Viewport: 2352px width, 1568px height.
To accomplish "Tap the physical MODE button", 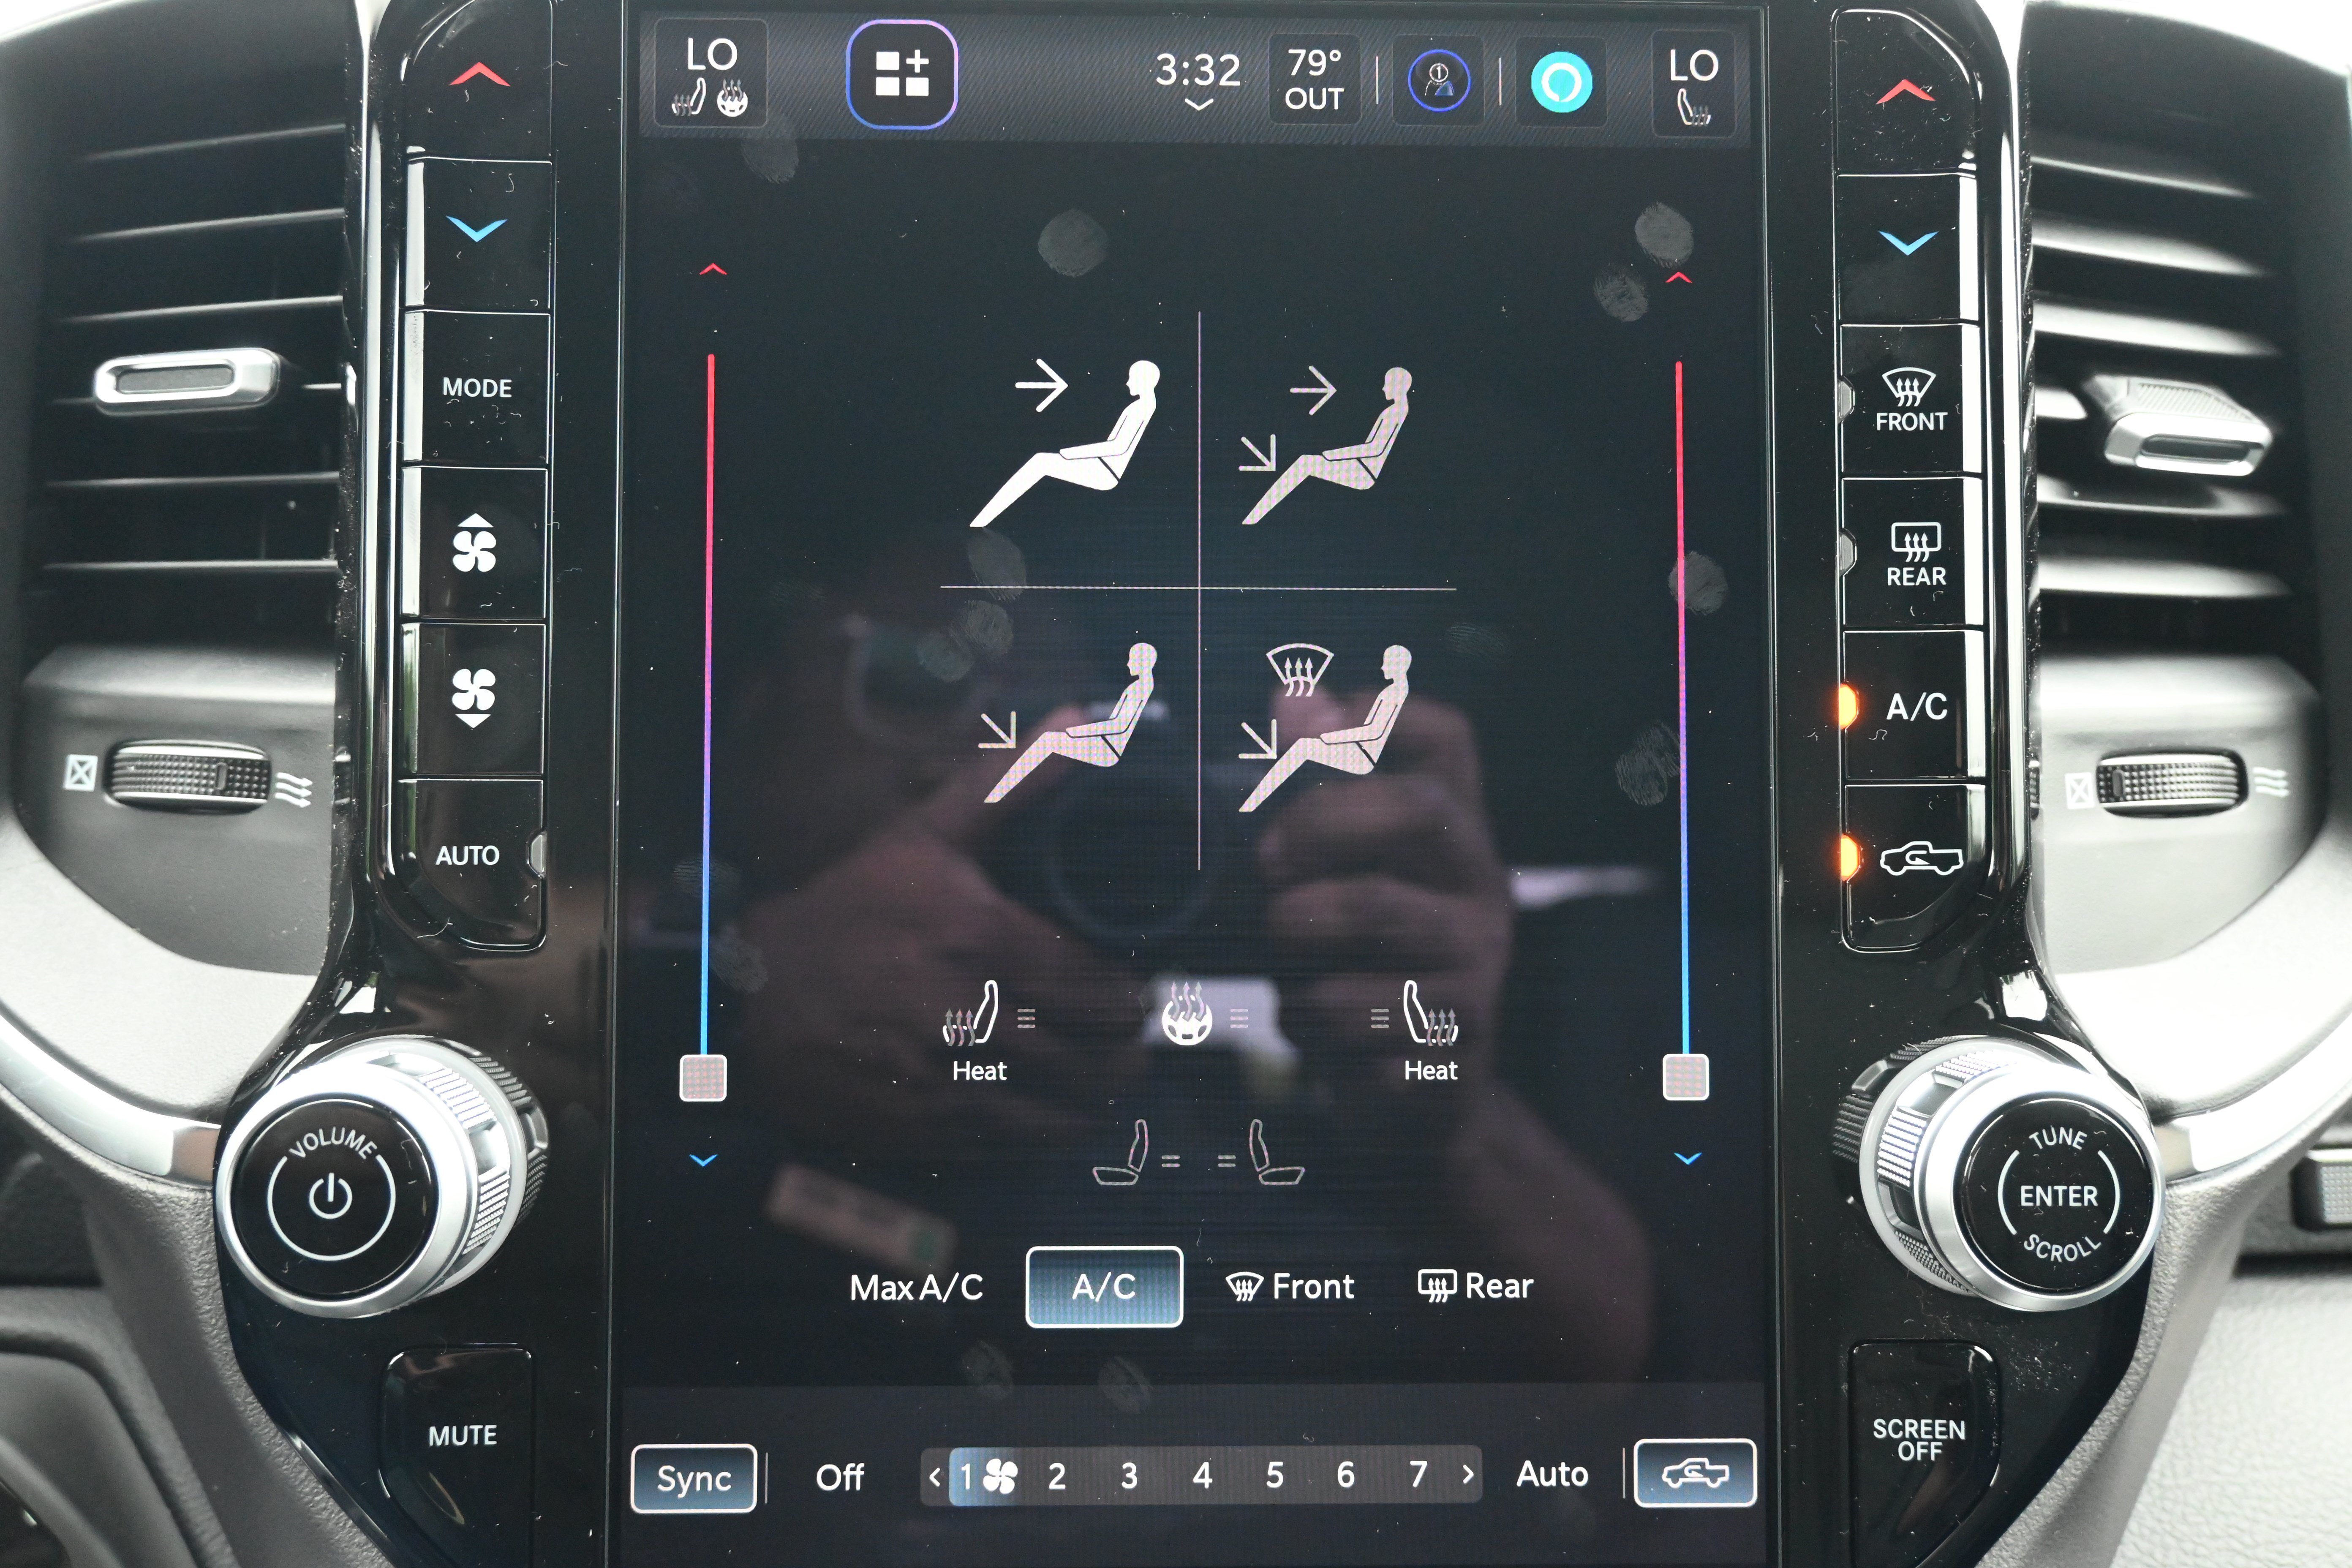I will tap(477, 388).
